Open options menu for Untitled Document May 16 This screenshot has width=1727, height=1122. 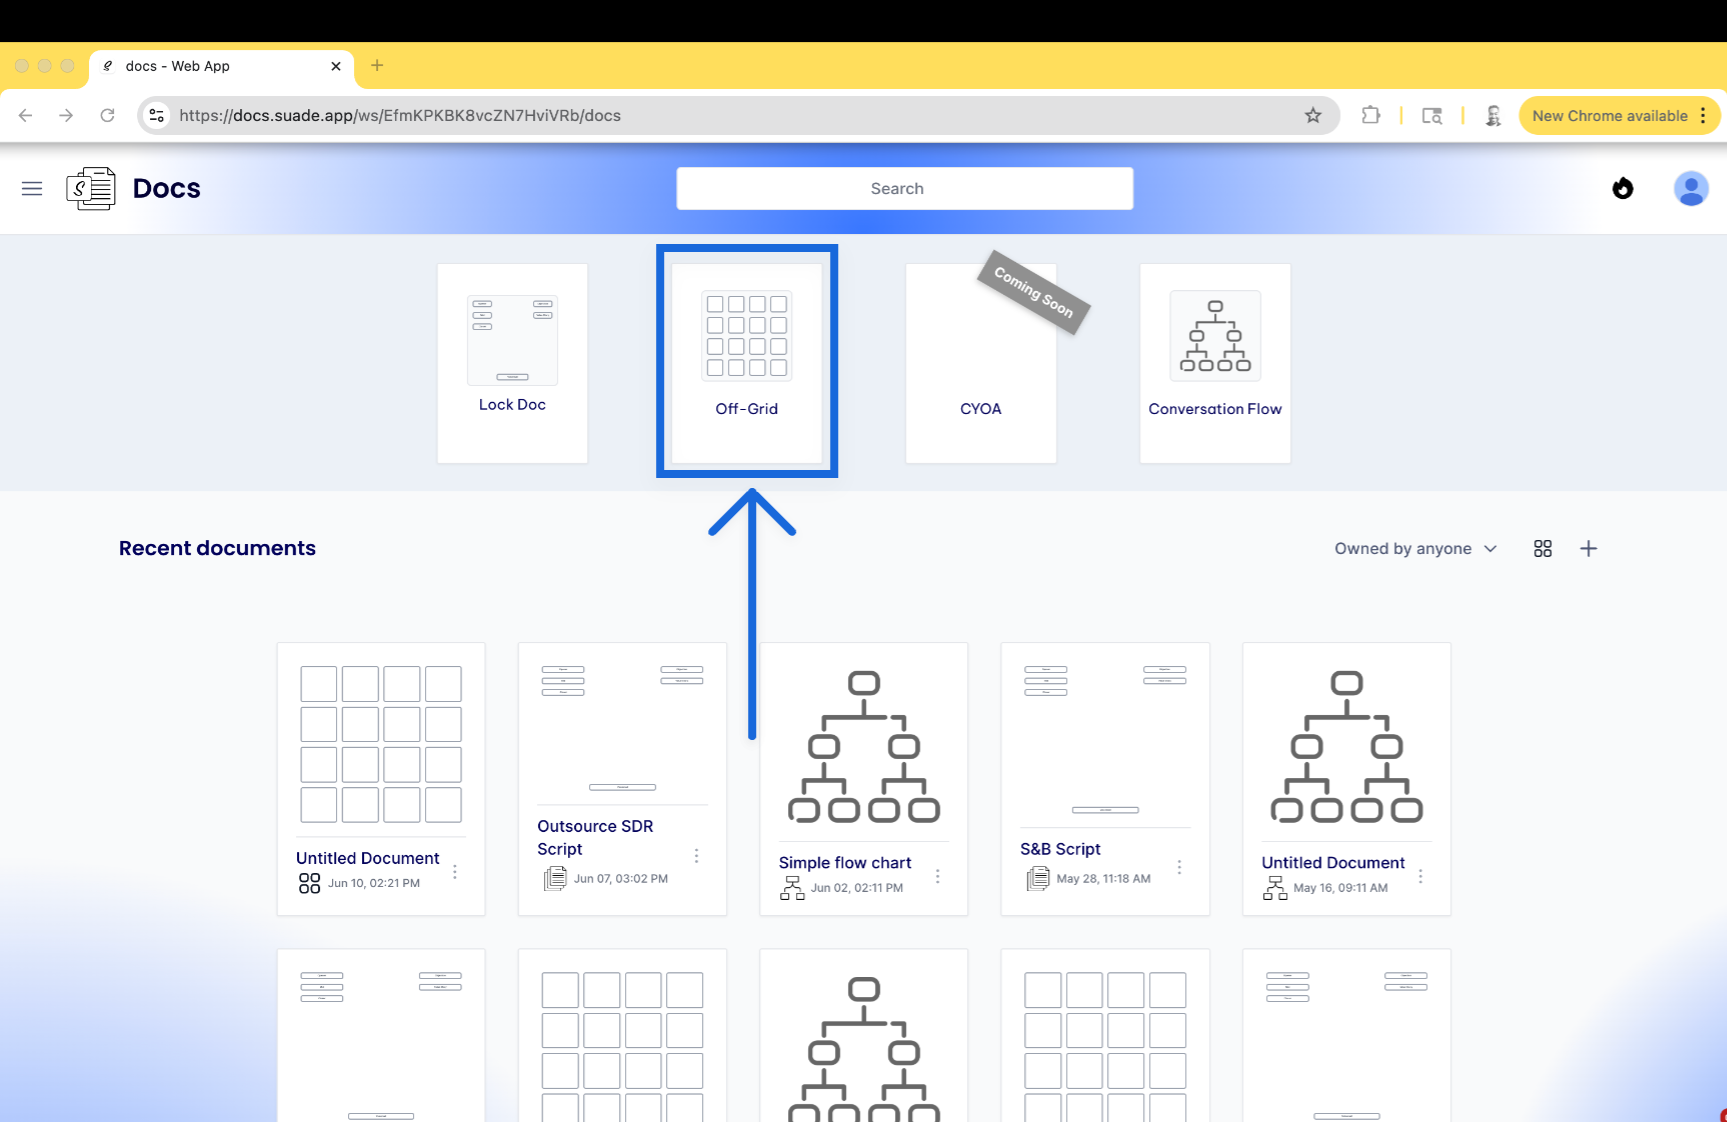pos(1420,876)
